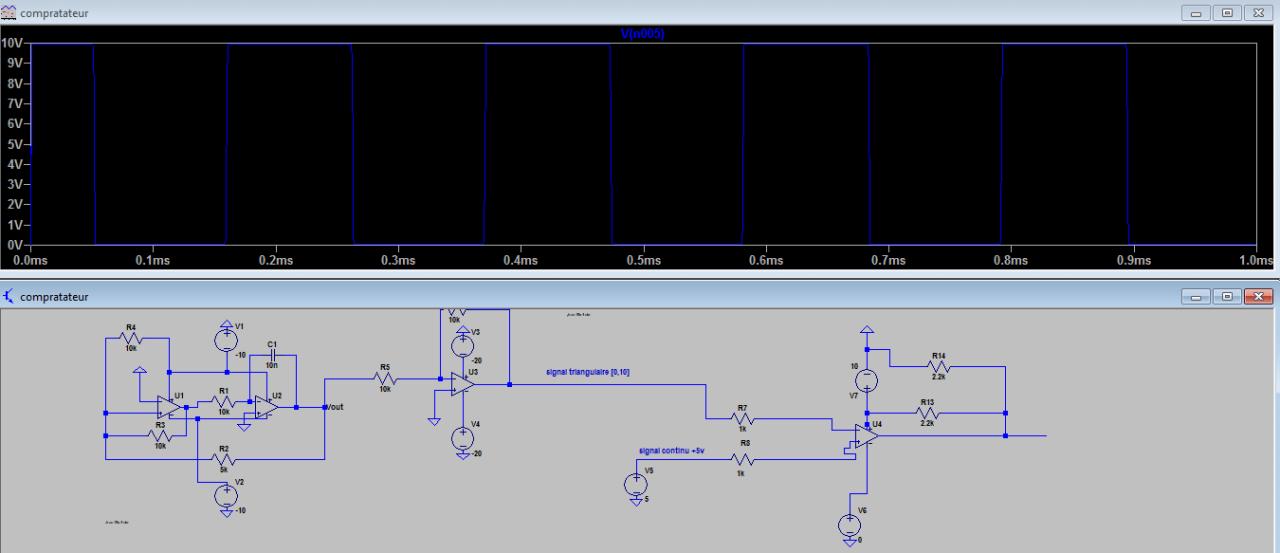The height and width of the screenshot is (553, 1280).
Task: Click the R13 resistor symbol
Action: [x=927, y=412]
